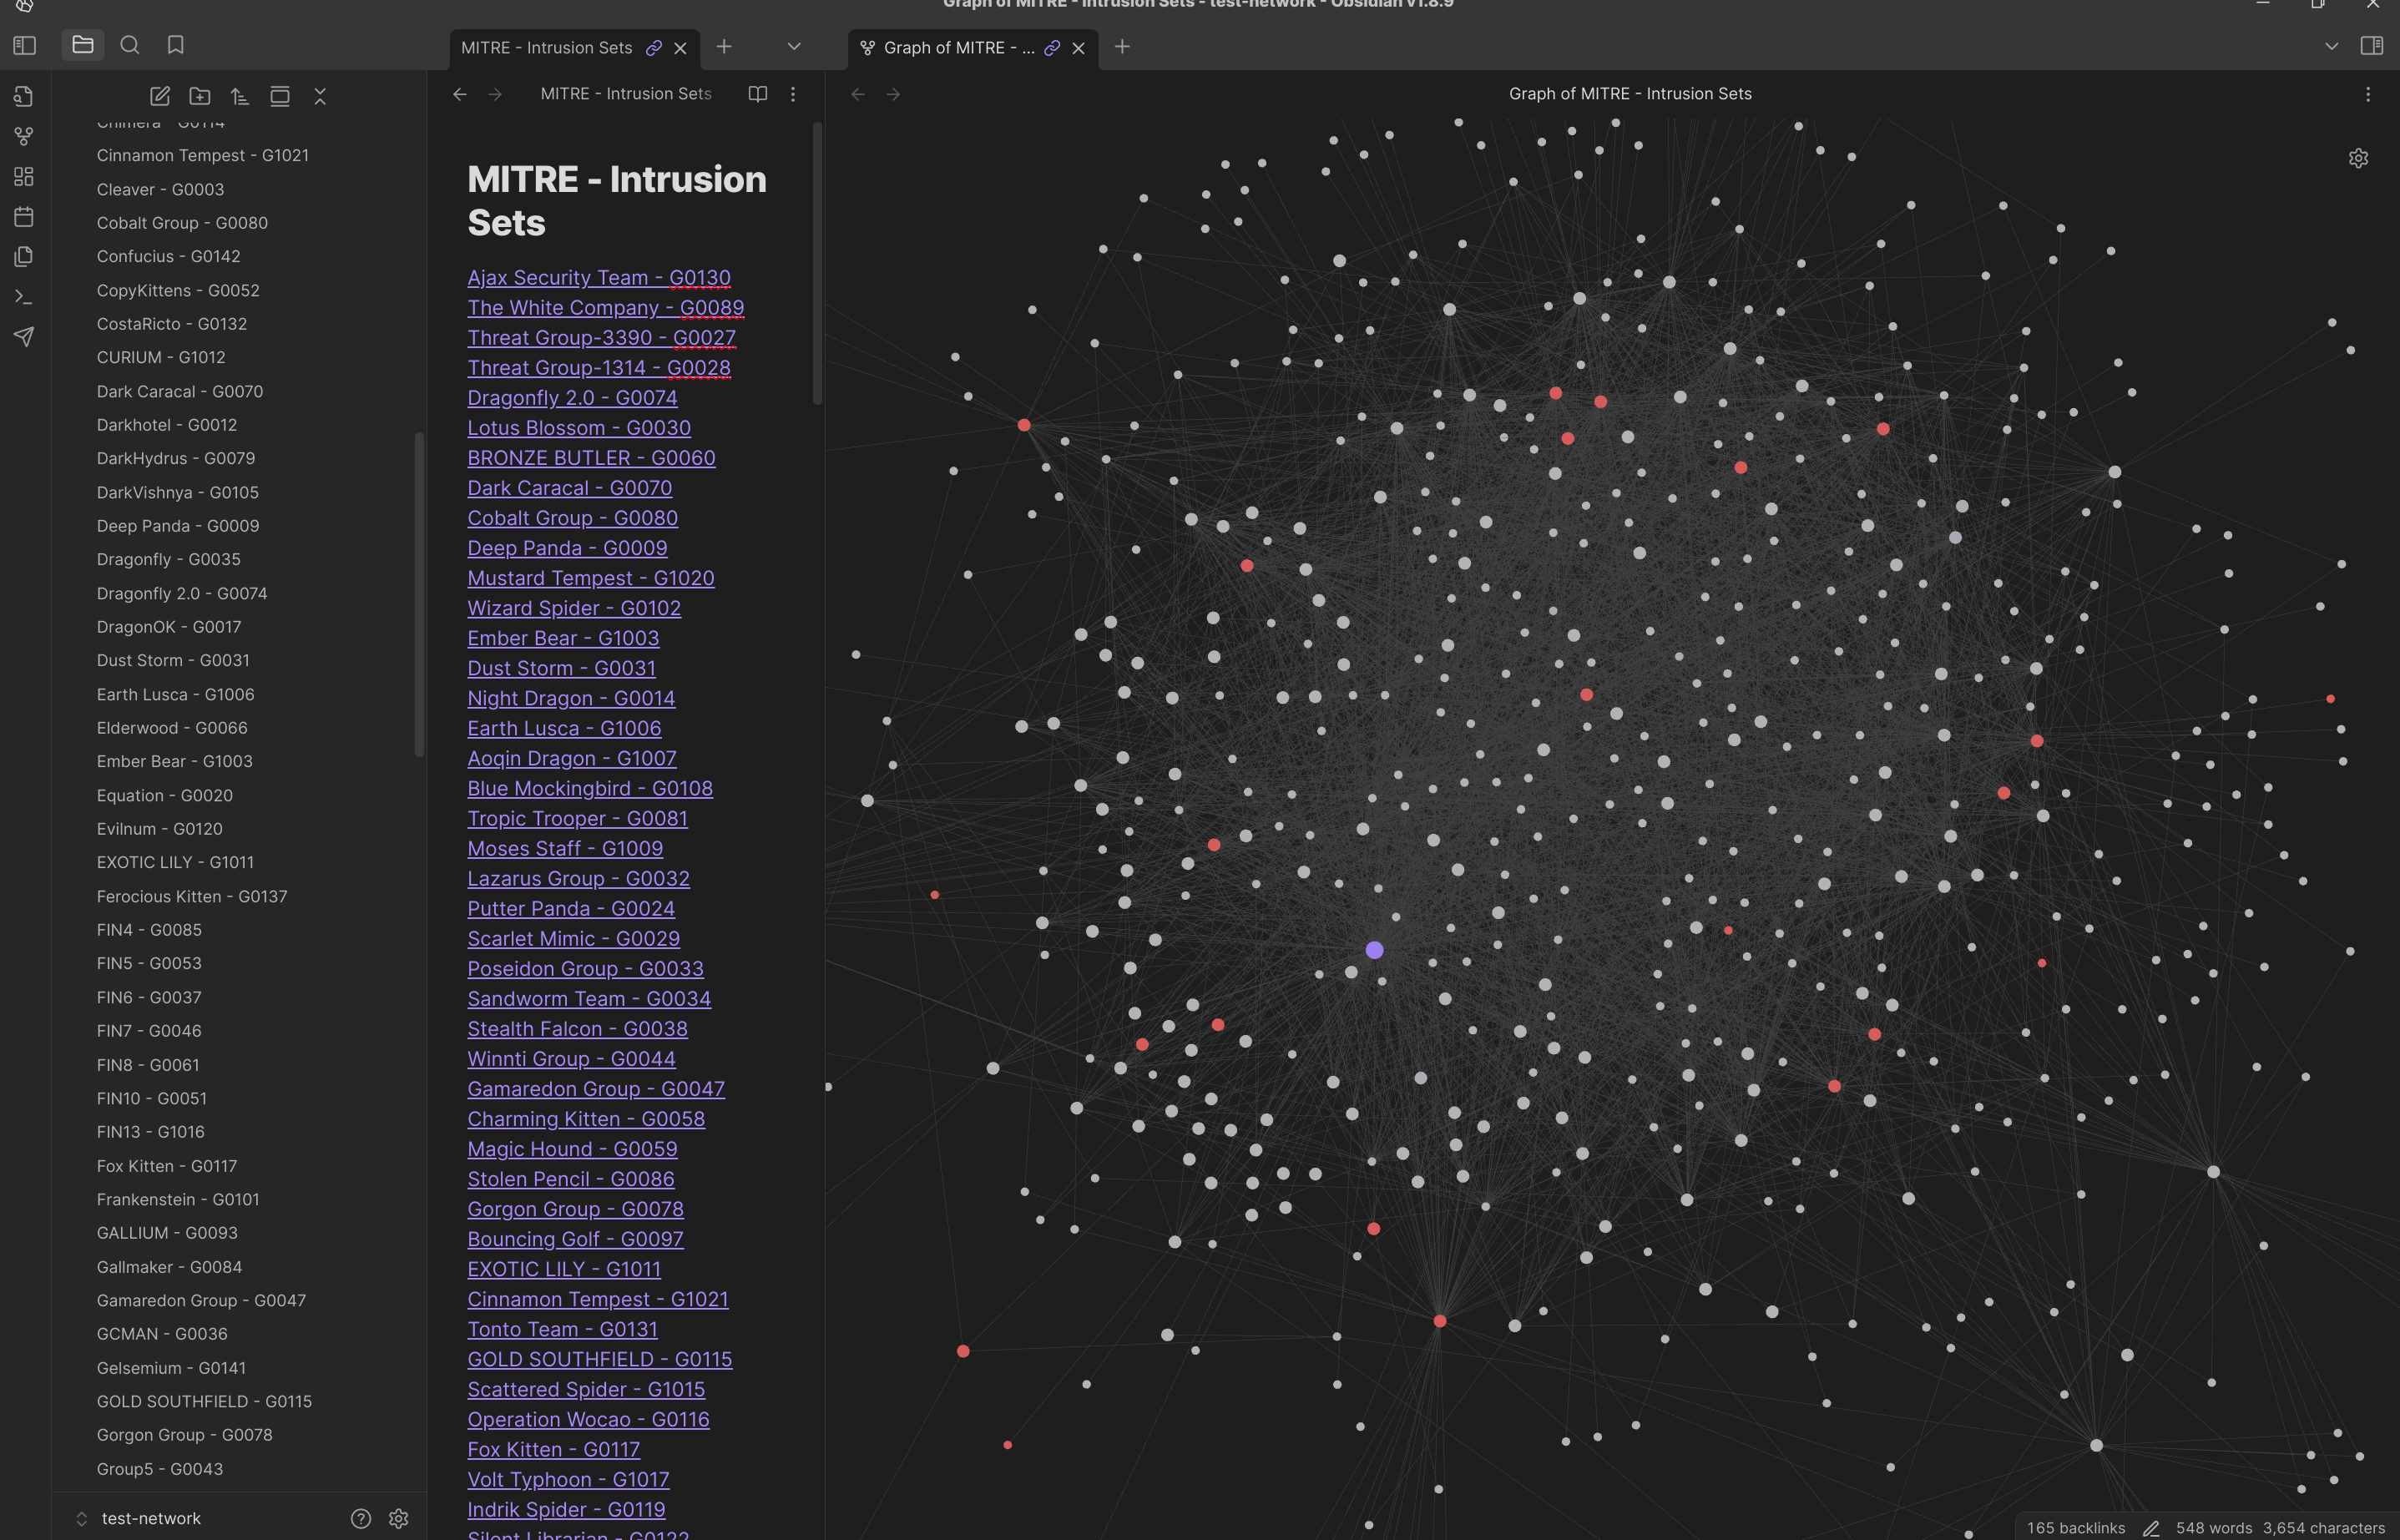
Task: Change file sort order
Action: point(240,96)
